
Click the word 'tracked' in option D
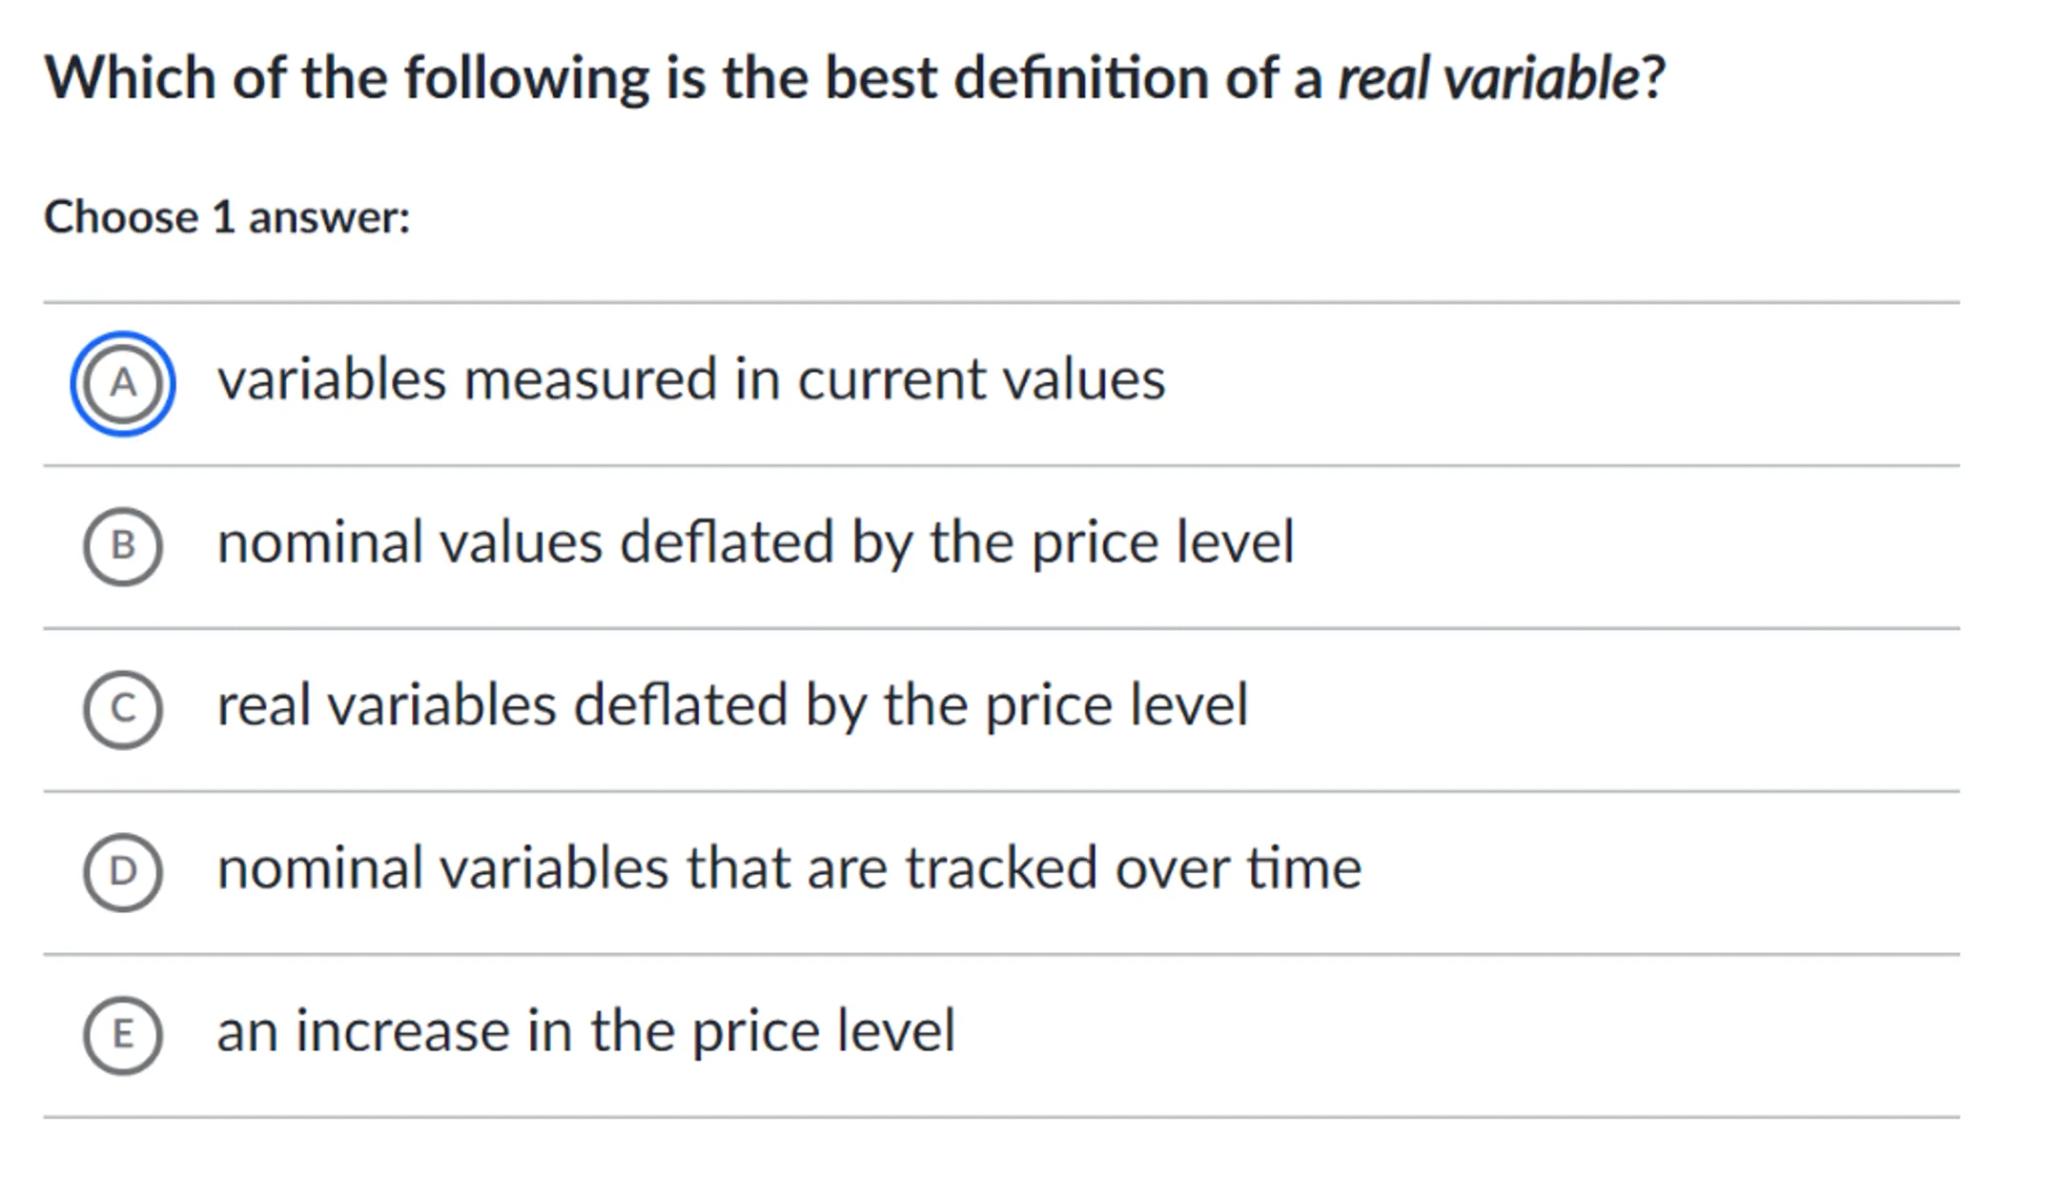click(1001, 869)
